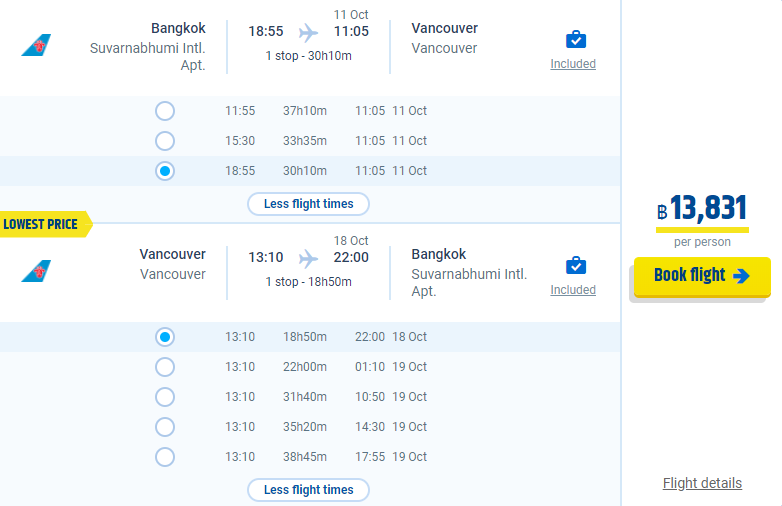Screen dimensions: 782x506
Task: Select return flight arriving 10:50 19 Oct
Action: pyautogui.click(x=165, y=397)
